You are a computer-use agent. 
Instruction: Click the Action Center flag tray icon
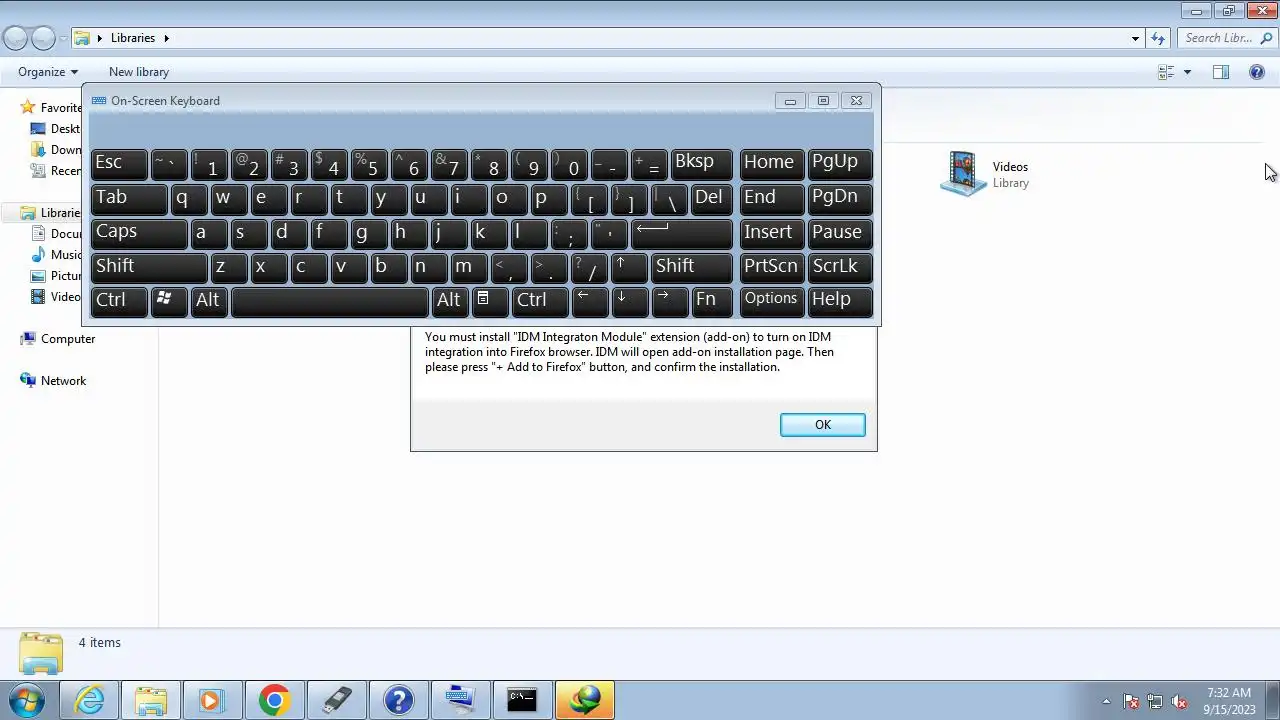(1131, 701)
